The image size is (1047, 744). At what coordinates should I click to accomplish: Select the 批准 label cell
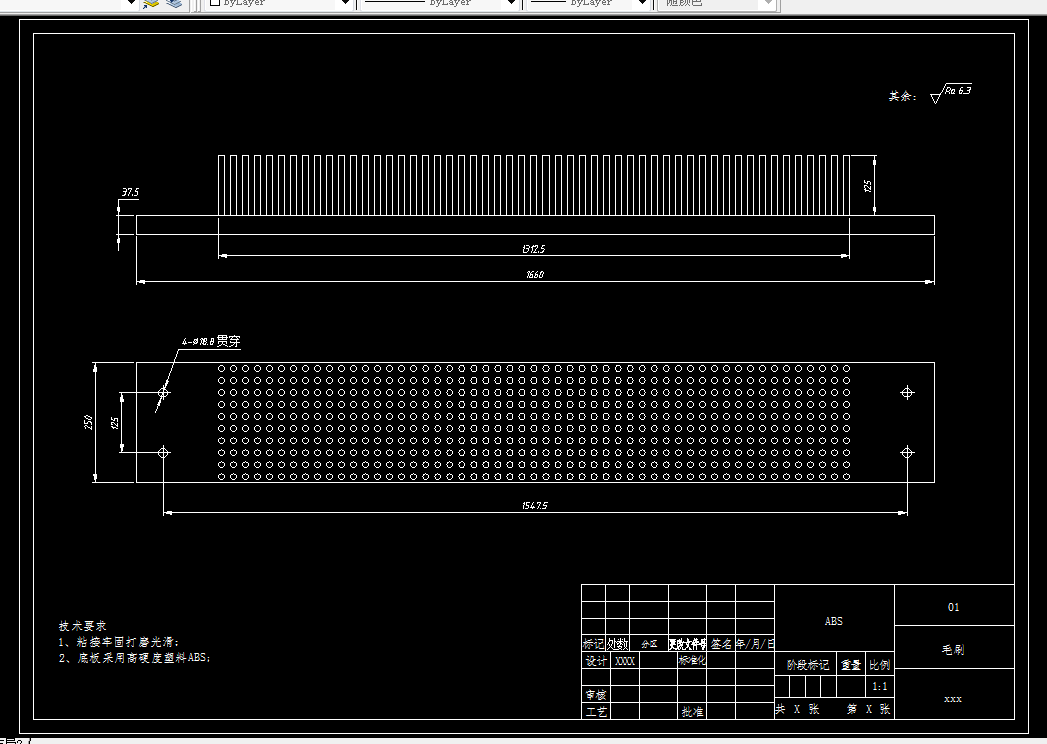692,711
